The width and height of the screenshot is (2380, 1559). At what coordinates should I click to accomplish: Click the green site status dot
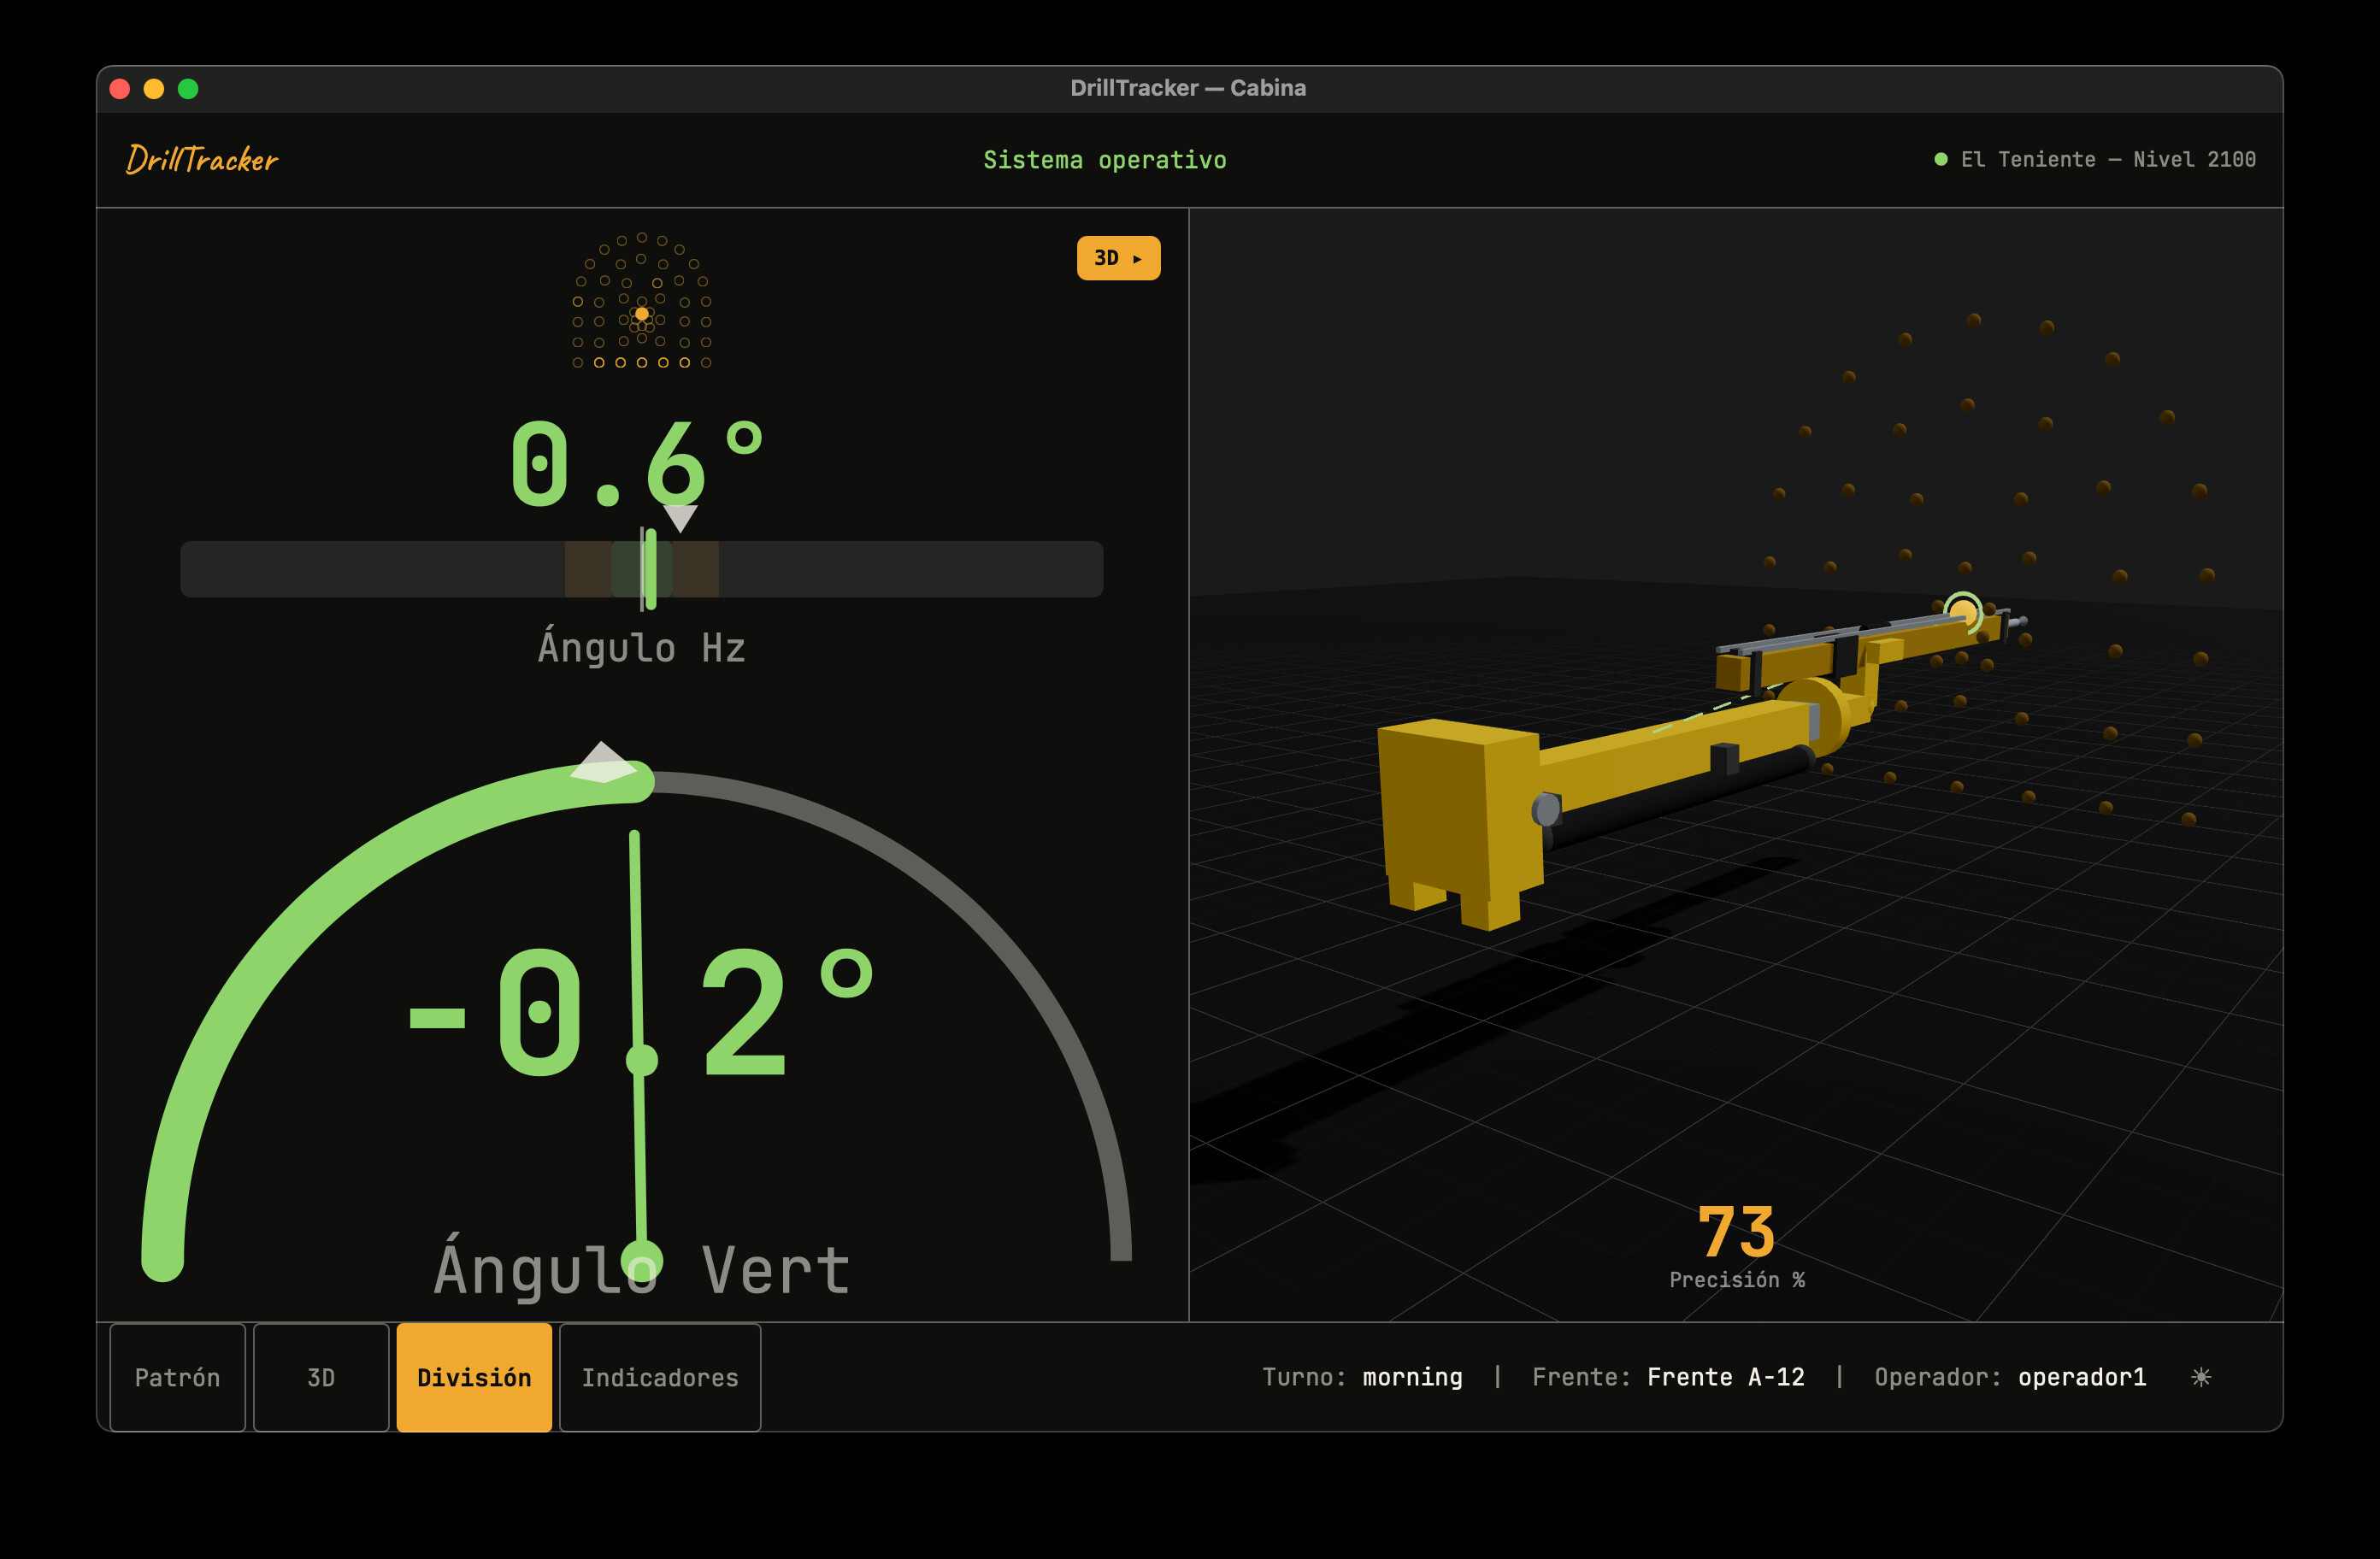coord(1940,159)
